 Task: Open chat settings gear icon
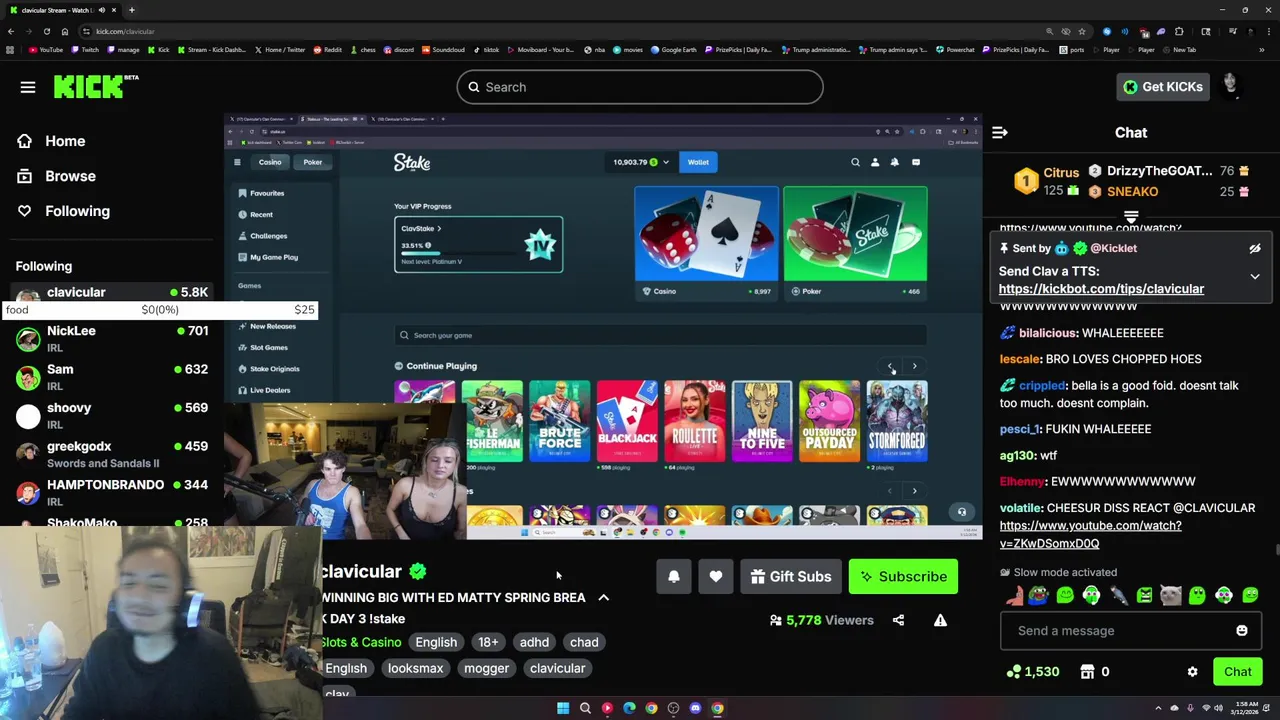(1192, 672)
